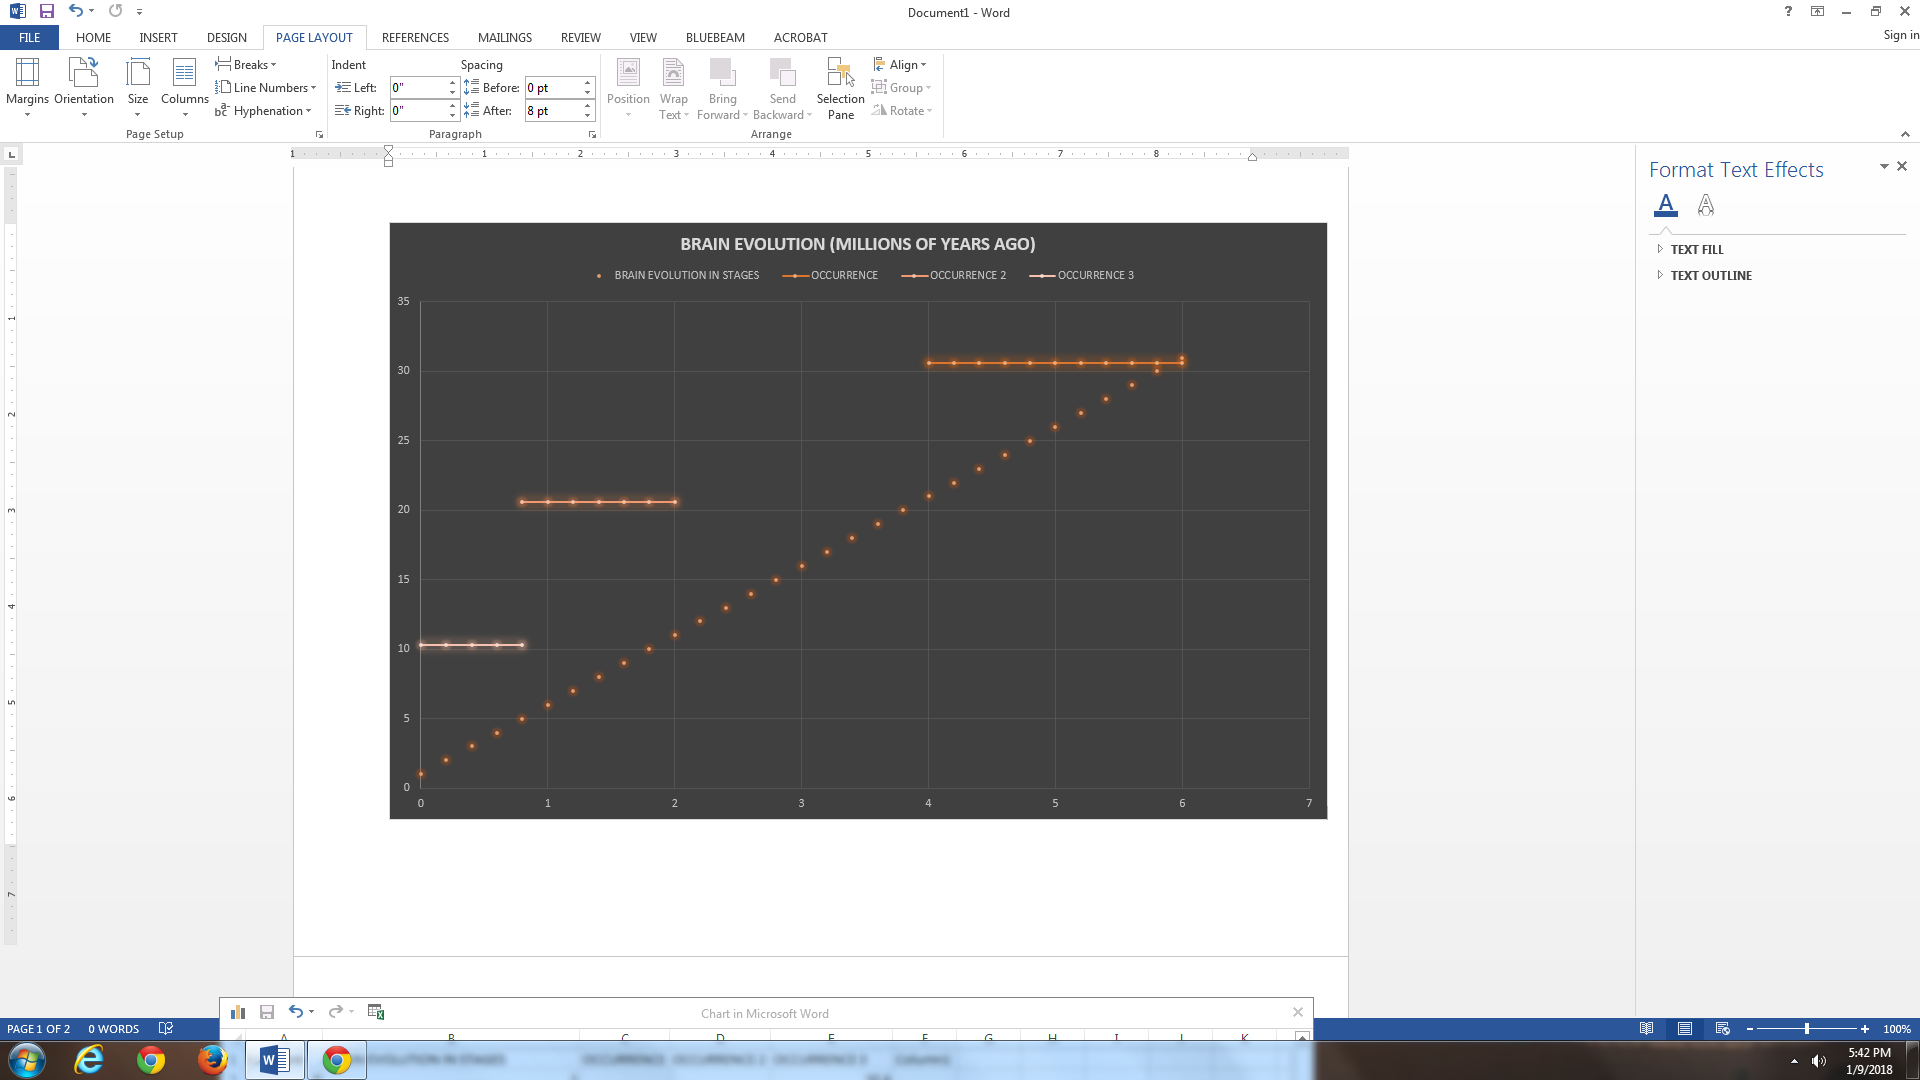This screenshot has width=1920, height=1080.
Task: Expand the TEXT OUTLINE section
Action: pyautogui.click(x=1710, y=276)
